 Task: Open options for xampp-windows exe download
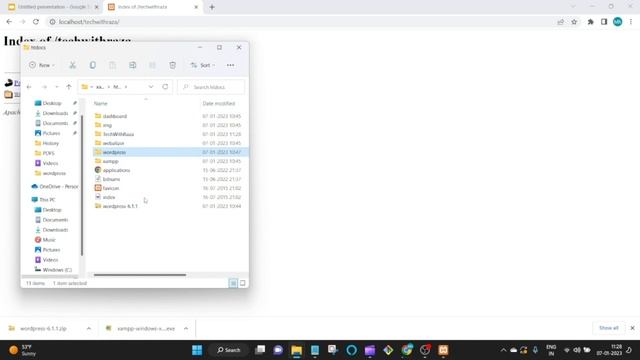tap(186, 328)
